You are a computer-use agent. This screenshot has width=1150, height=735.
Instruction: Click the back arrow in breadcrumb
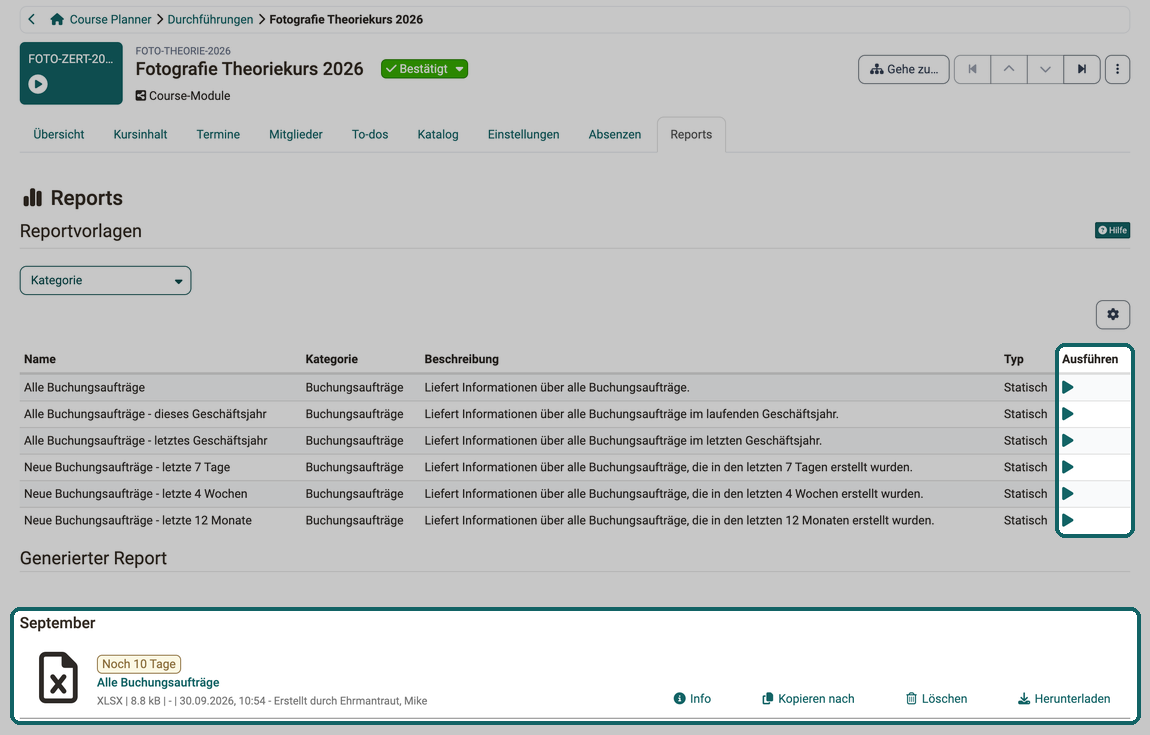pyautogui.click(x=32, y=20)
